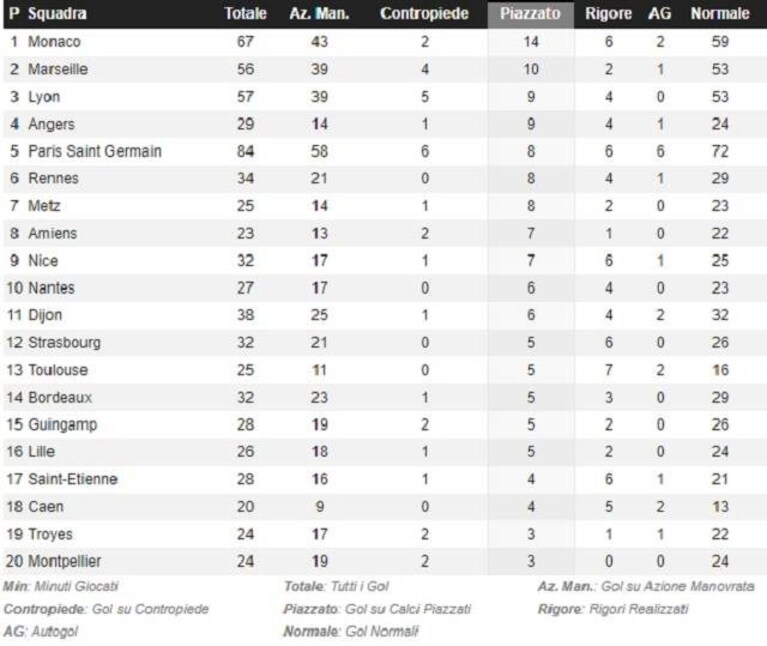Click the Contropiede column header
Screen dimensions: 767x646
tap(424, 14)
